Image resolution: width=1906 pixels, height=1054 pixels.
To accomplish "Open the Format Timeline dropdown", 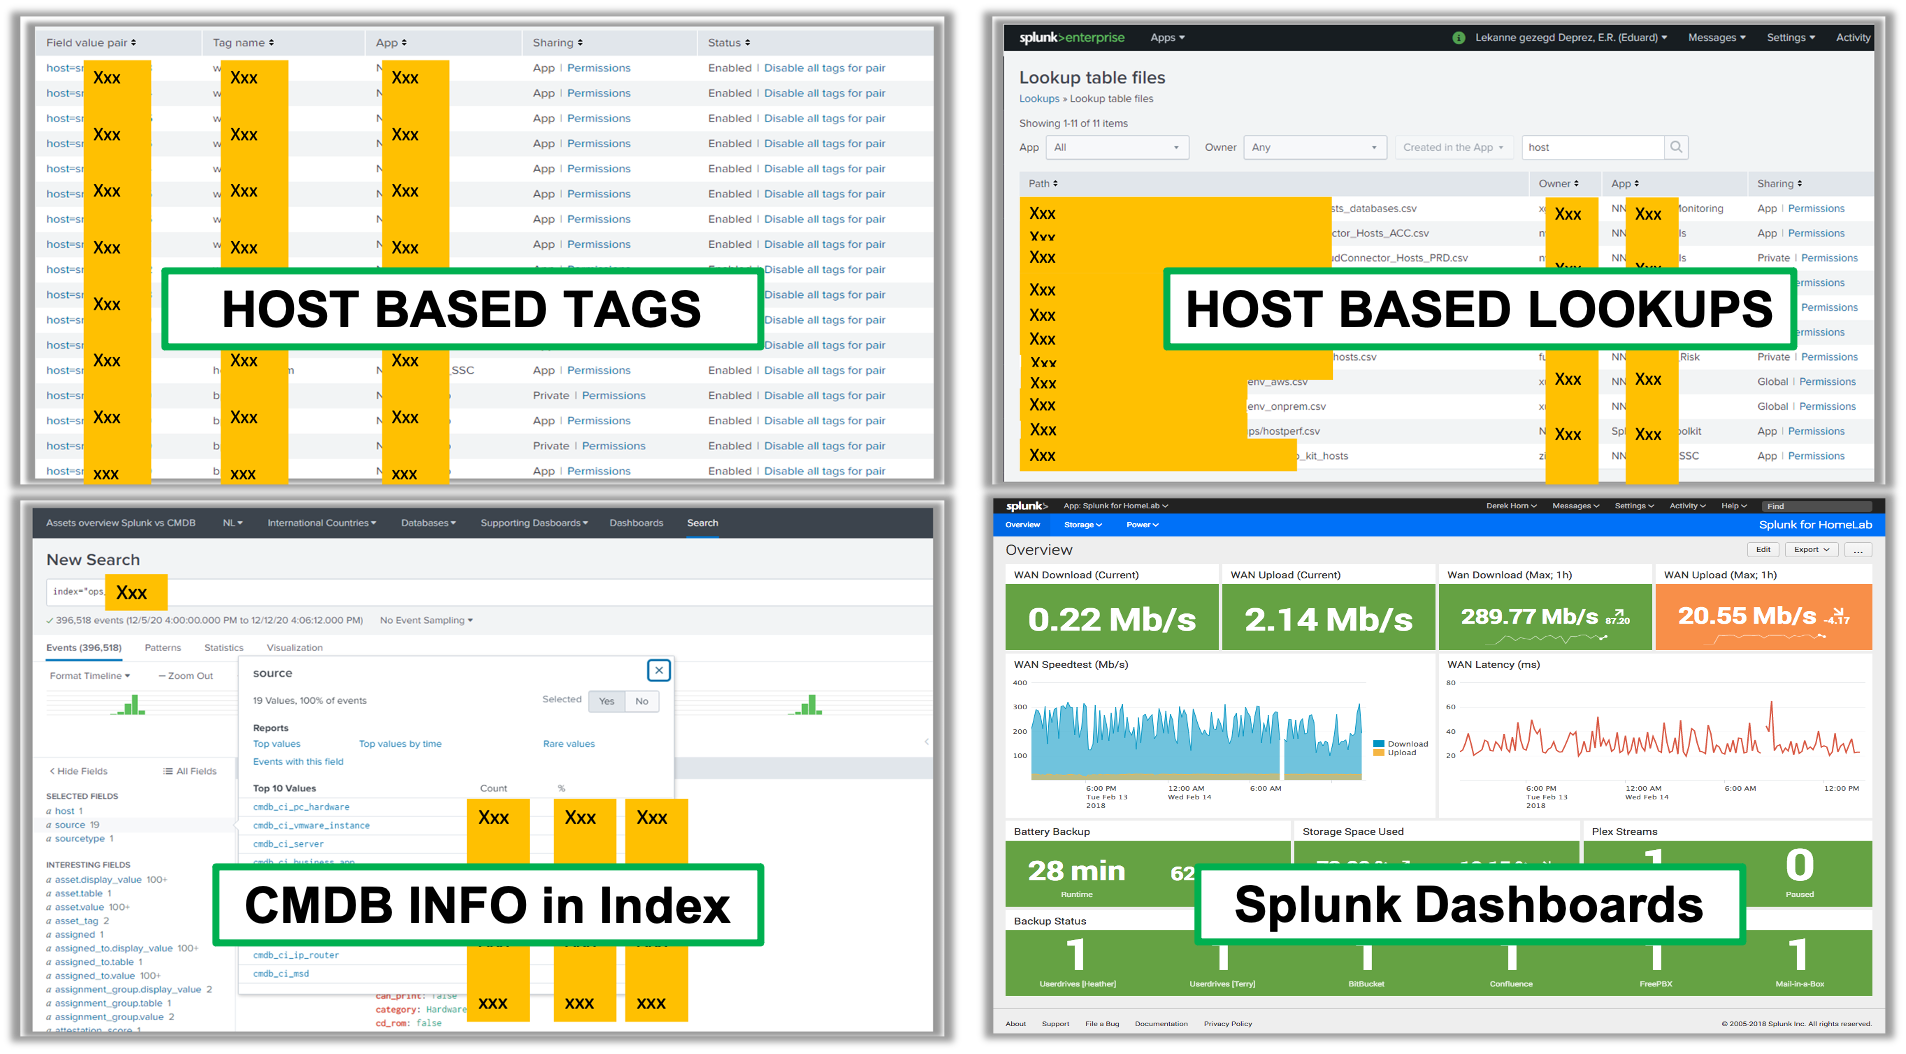I will tap(90, 676).
